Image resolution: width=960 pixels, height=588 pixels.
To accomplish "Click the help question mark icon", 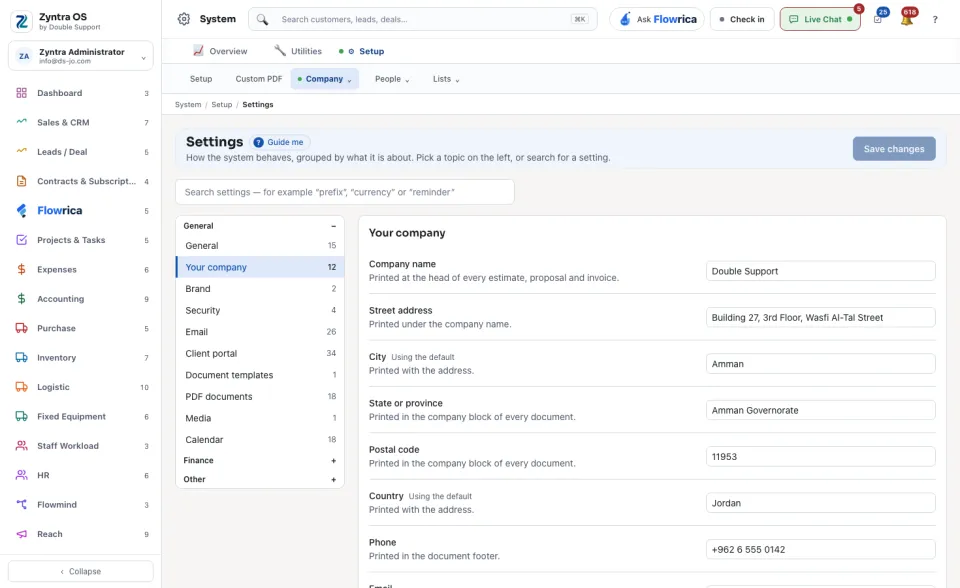I will click(x=935, y=20).
